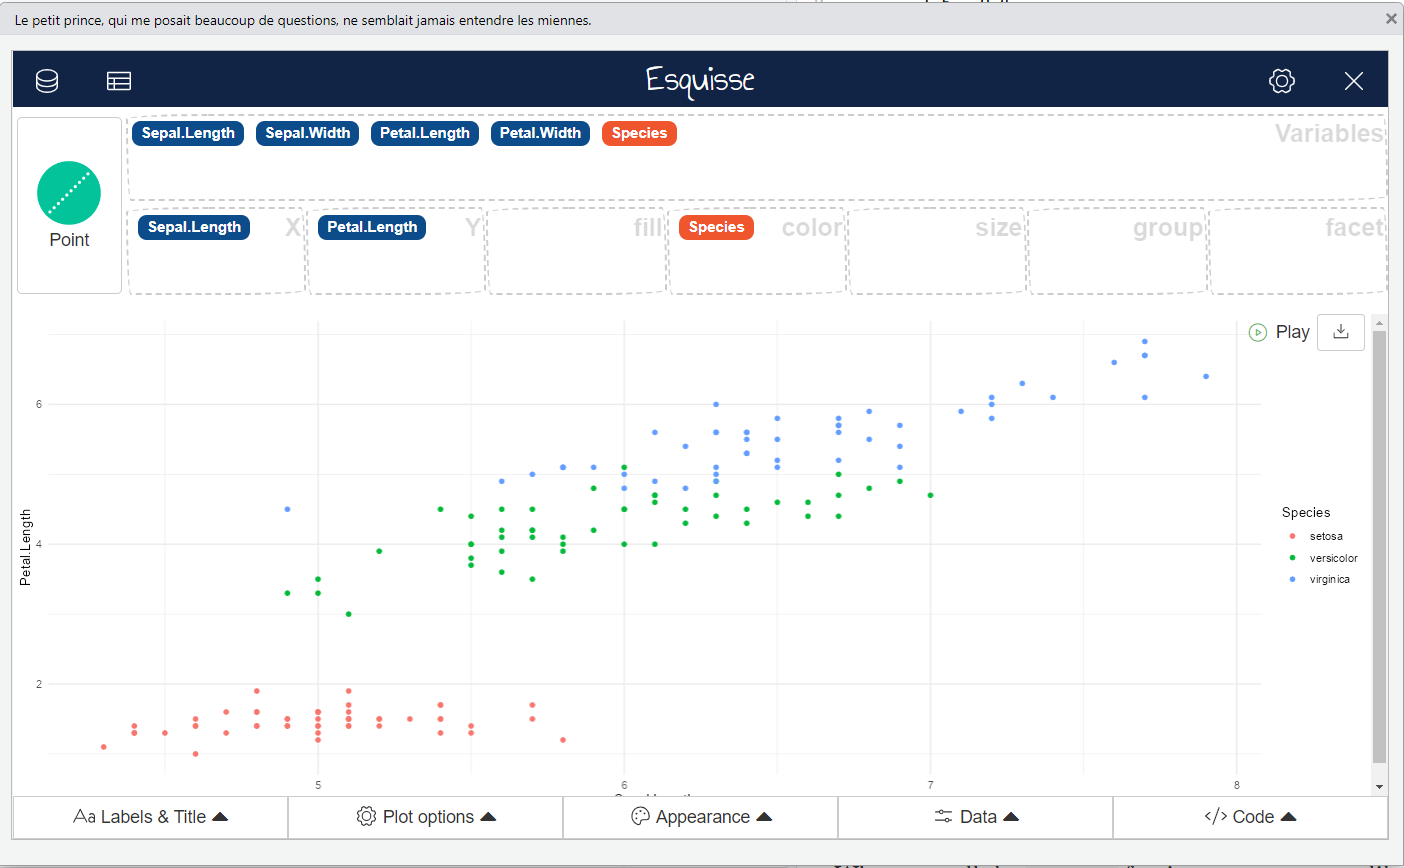Image resolution: width=1404 pixels, height=868 pixels.
Task: Expand the Labels & Title panel
Action: [150, 817]
